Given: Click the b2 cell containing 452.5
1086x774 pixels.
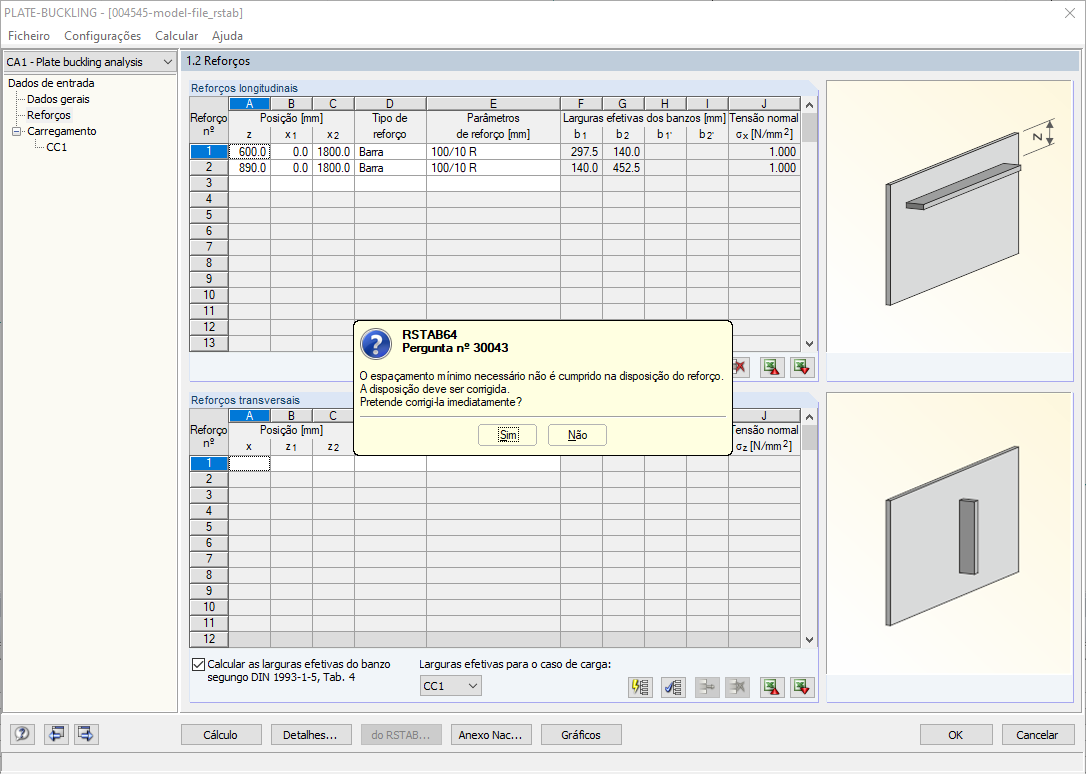Looking at the screenshot, I should click(623, 168).
